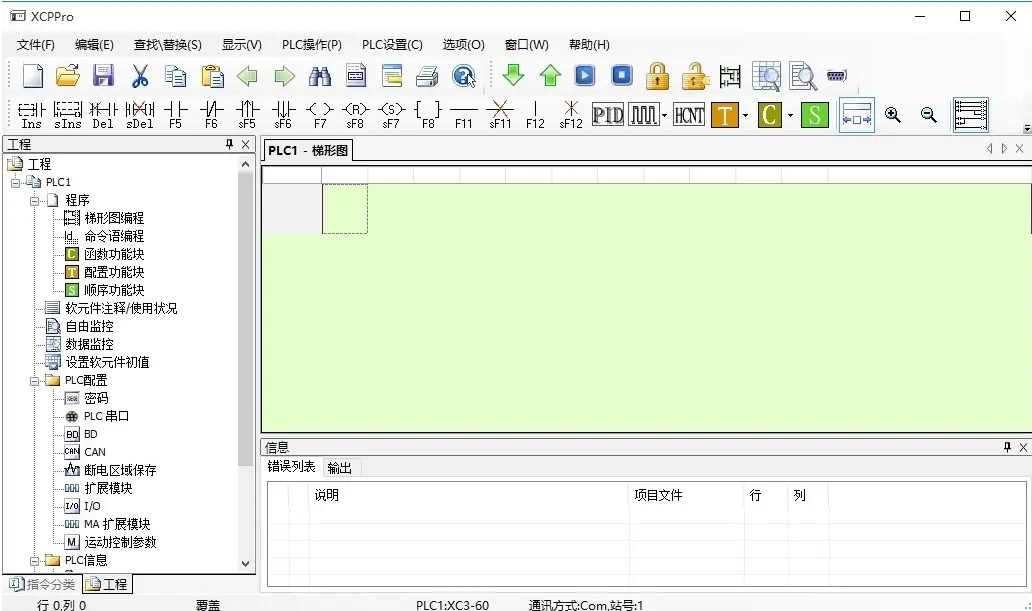The height and width of the screenshot is (611, 1032).
Task: Insert a reset coil with the sF8 tool
Action: pyautogui.click(x=354, y=114)
